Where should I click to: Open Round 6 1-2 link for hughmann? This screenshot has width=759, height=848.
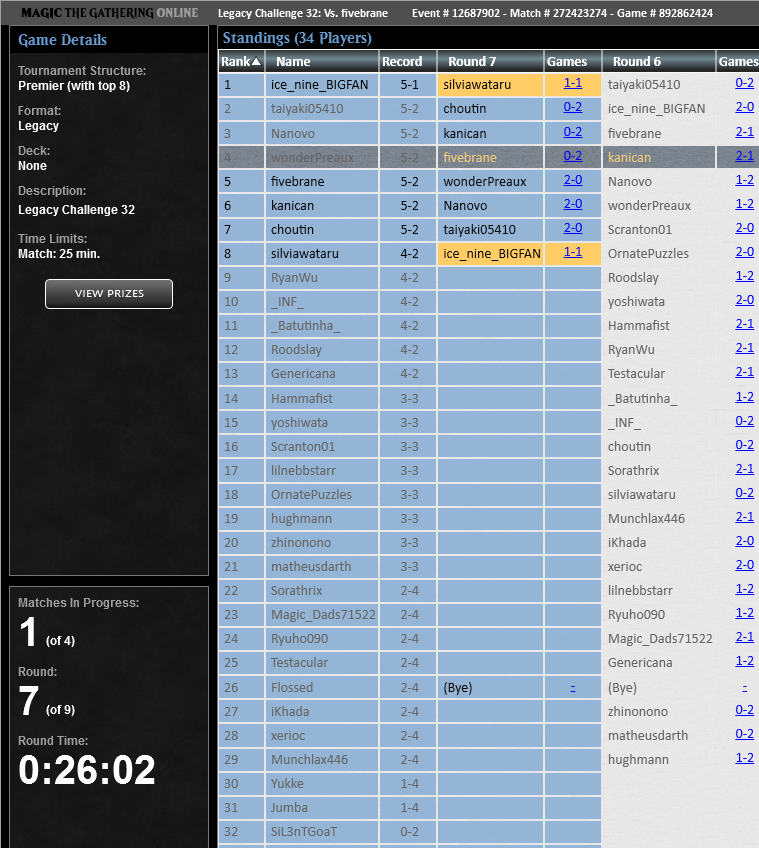pyautogui.click(x=744, y=758)
